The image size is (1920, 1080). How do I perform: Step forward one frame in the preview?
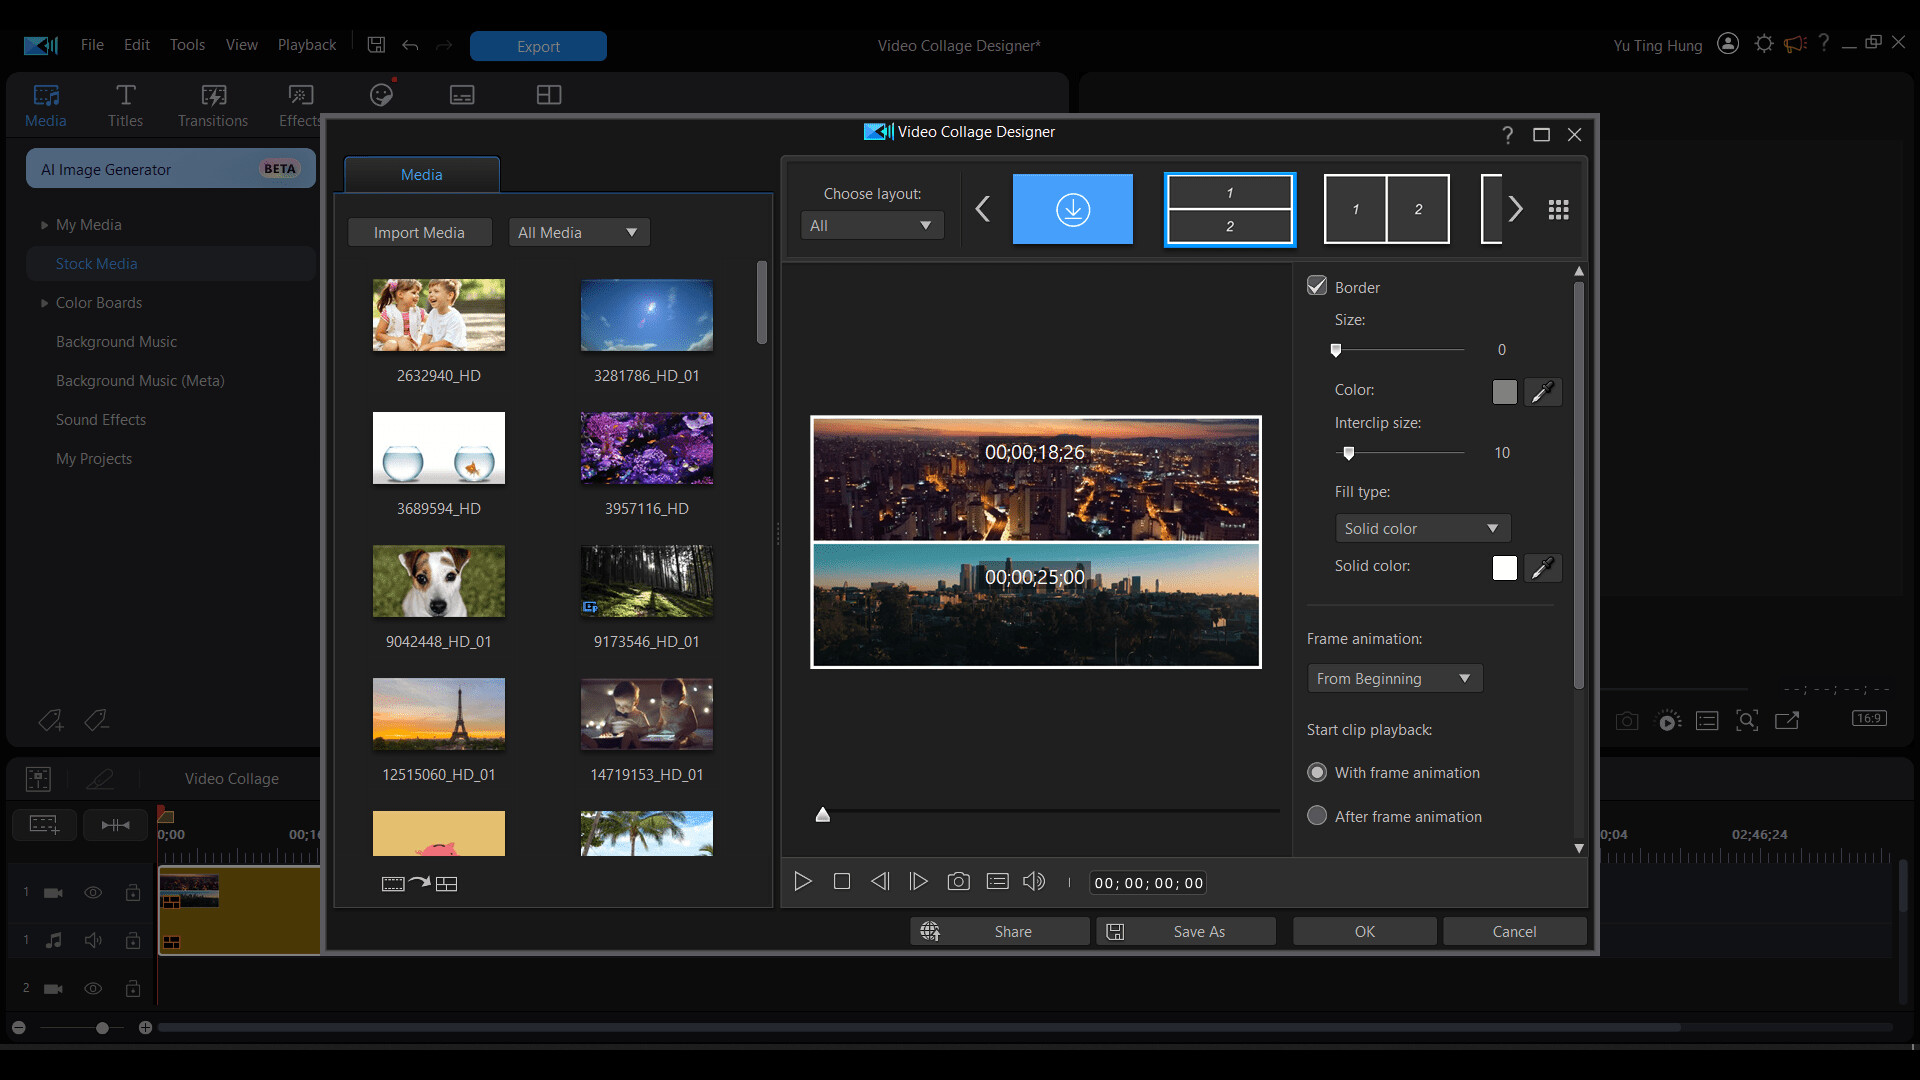tap(918, 881)
